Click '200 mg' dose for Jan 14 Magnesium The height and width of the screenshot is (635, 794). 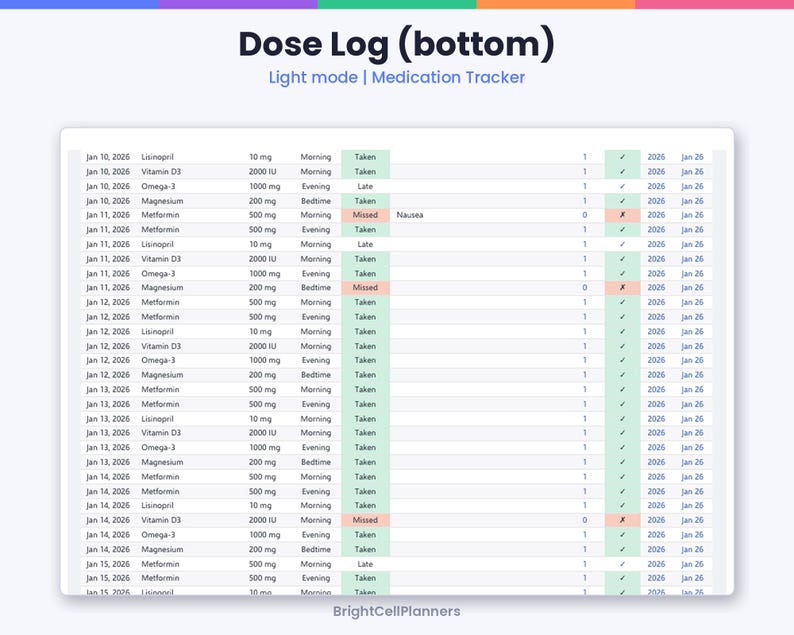click(262, 549)
